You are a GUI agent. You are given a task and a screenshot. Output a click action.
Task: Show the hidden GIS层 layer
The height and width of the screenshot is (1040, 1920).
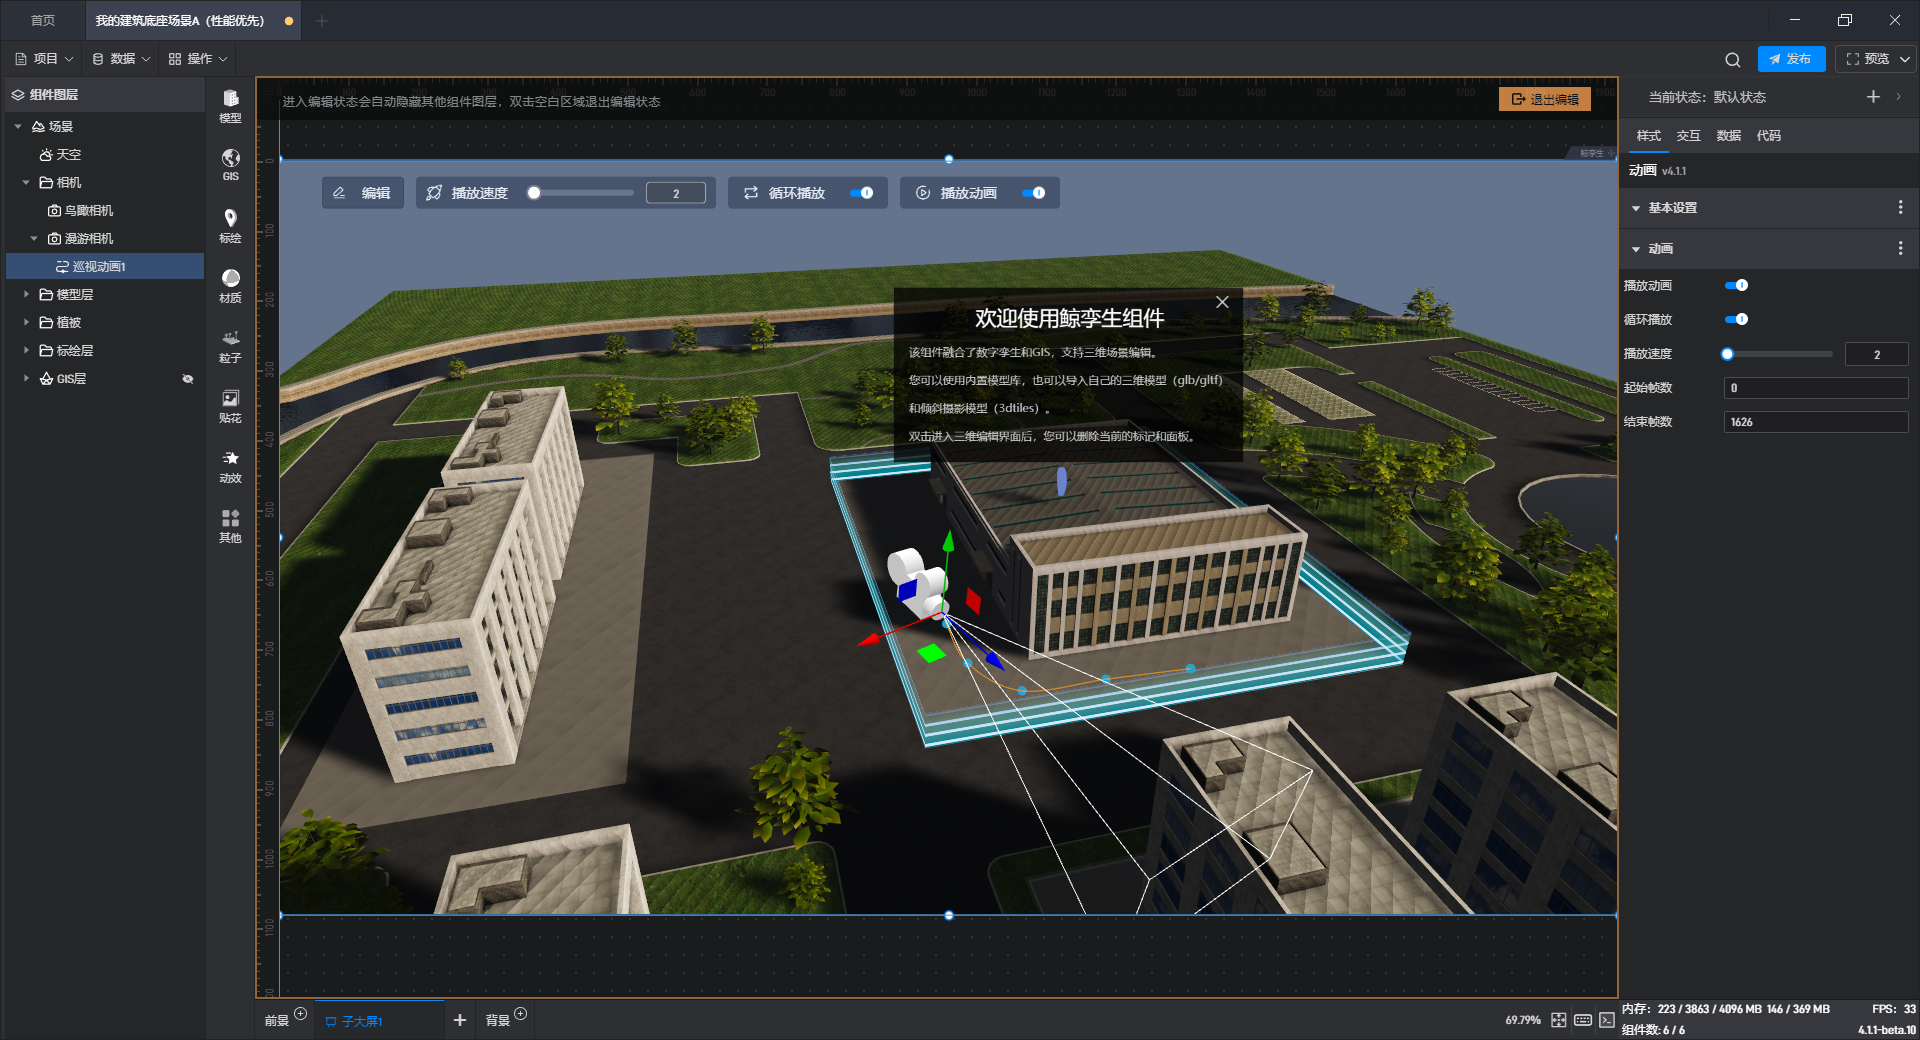(187, 379)
